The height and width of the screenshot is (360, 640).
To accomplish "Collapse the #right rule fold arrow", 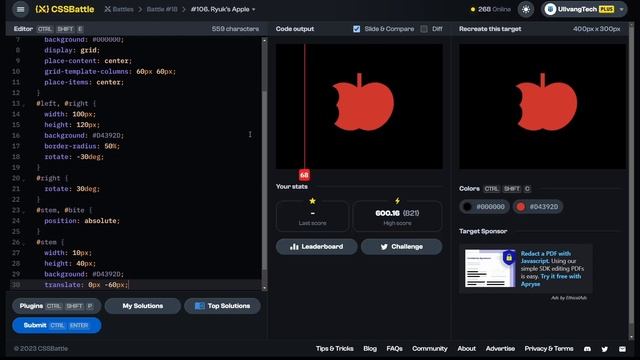I will point(23,179).
